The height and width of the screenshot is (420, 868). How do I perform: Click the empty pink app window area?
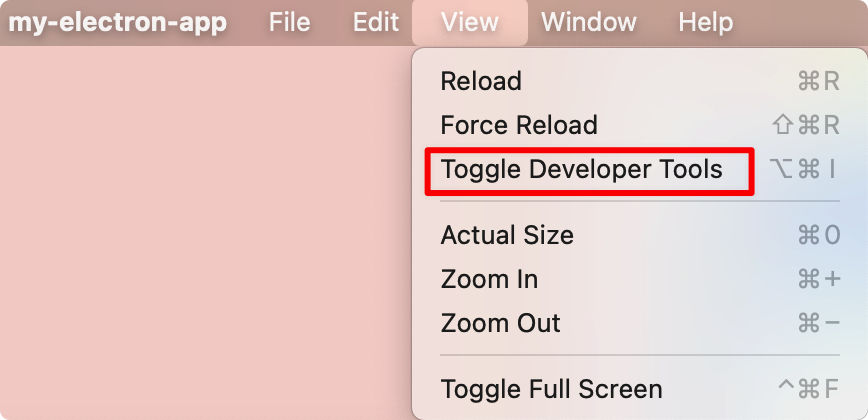tap(205, 232)
